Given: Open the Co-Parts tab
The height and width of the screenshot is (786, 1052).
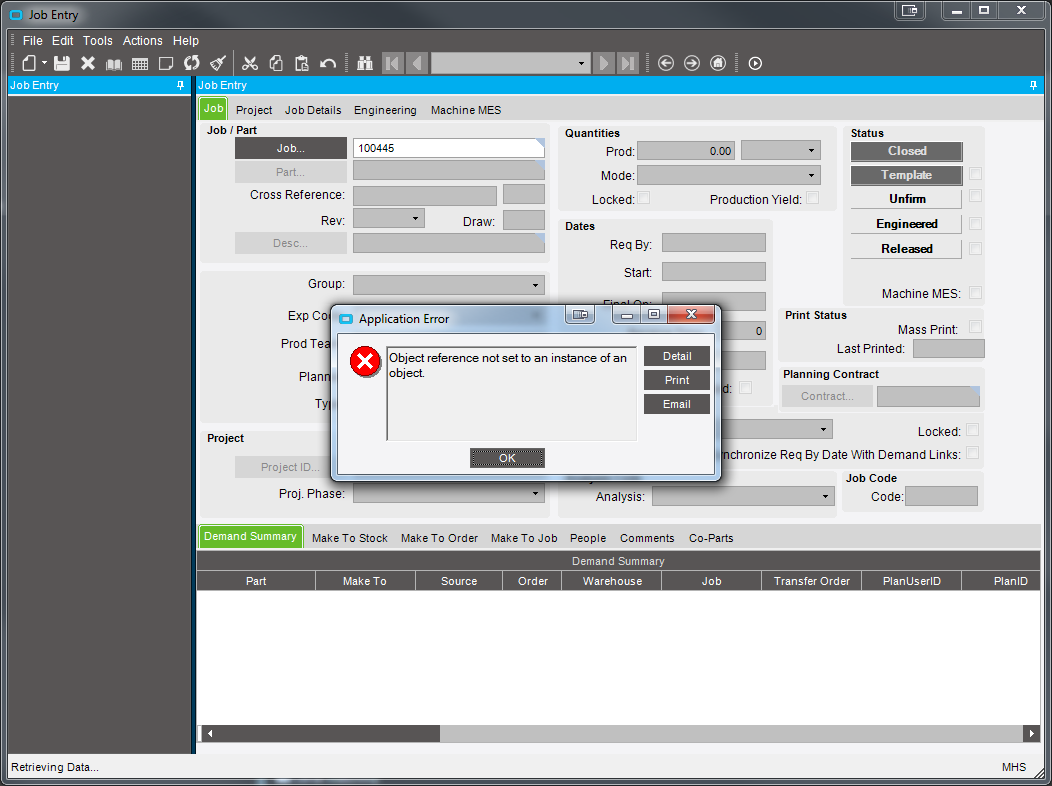Looking at the screenshot, I should point(711,538).
